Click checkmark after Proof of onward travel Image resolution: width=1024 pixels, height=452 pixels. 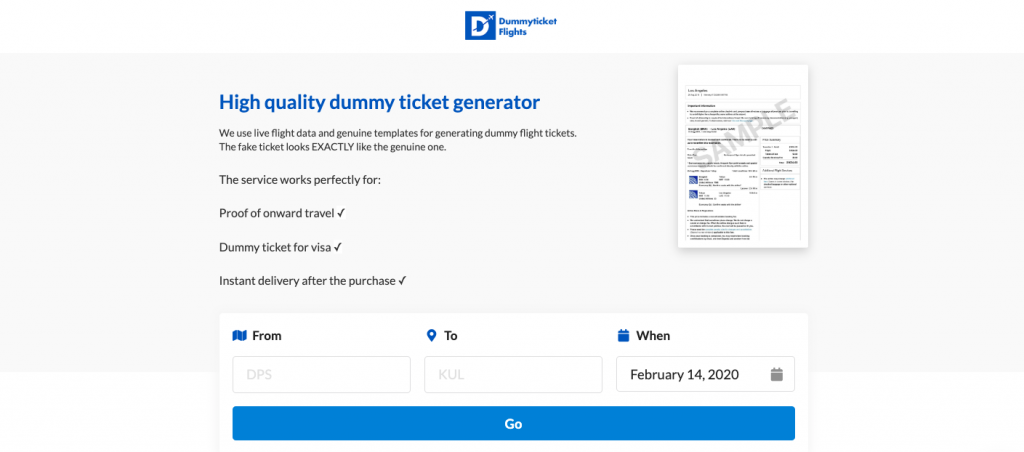pos(341,214)
